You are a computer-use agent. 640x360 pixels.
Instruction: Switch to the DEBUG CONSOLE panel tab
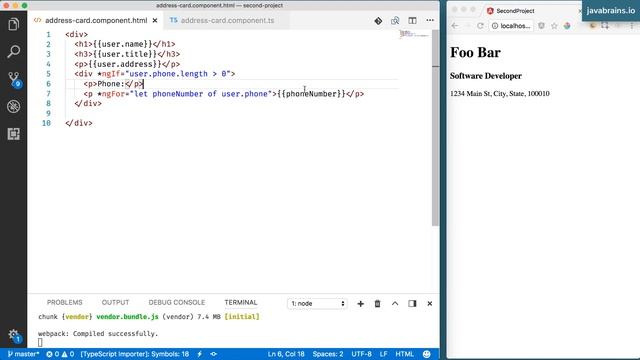[177, 302]
